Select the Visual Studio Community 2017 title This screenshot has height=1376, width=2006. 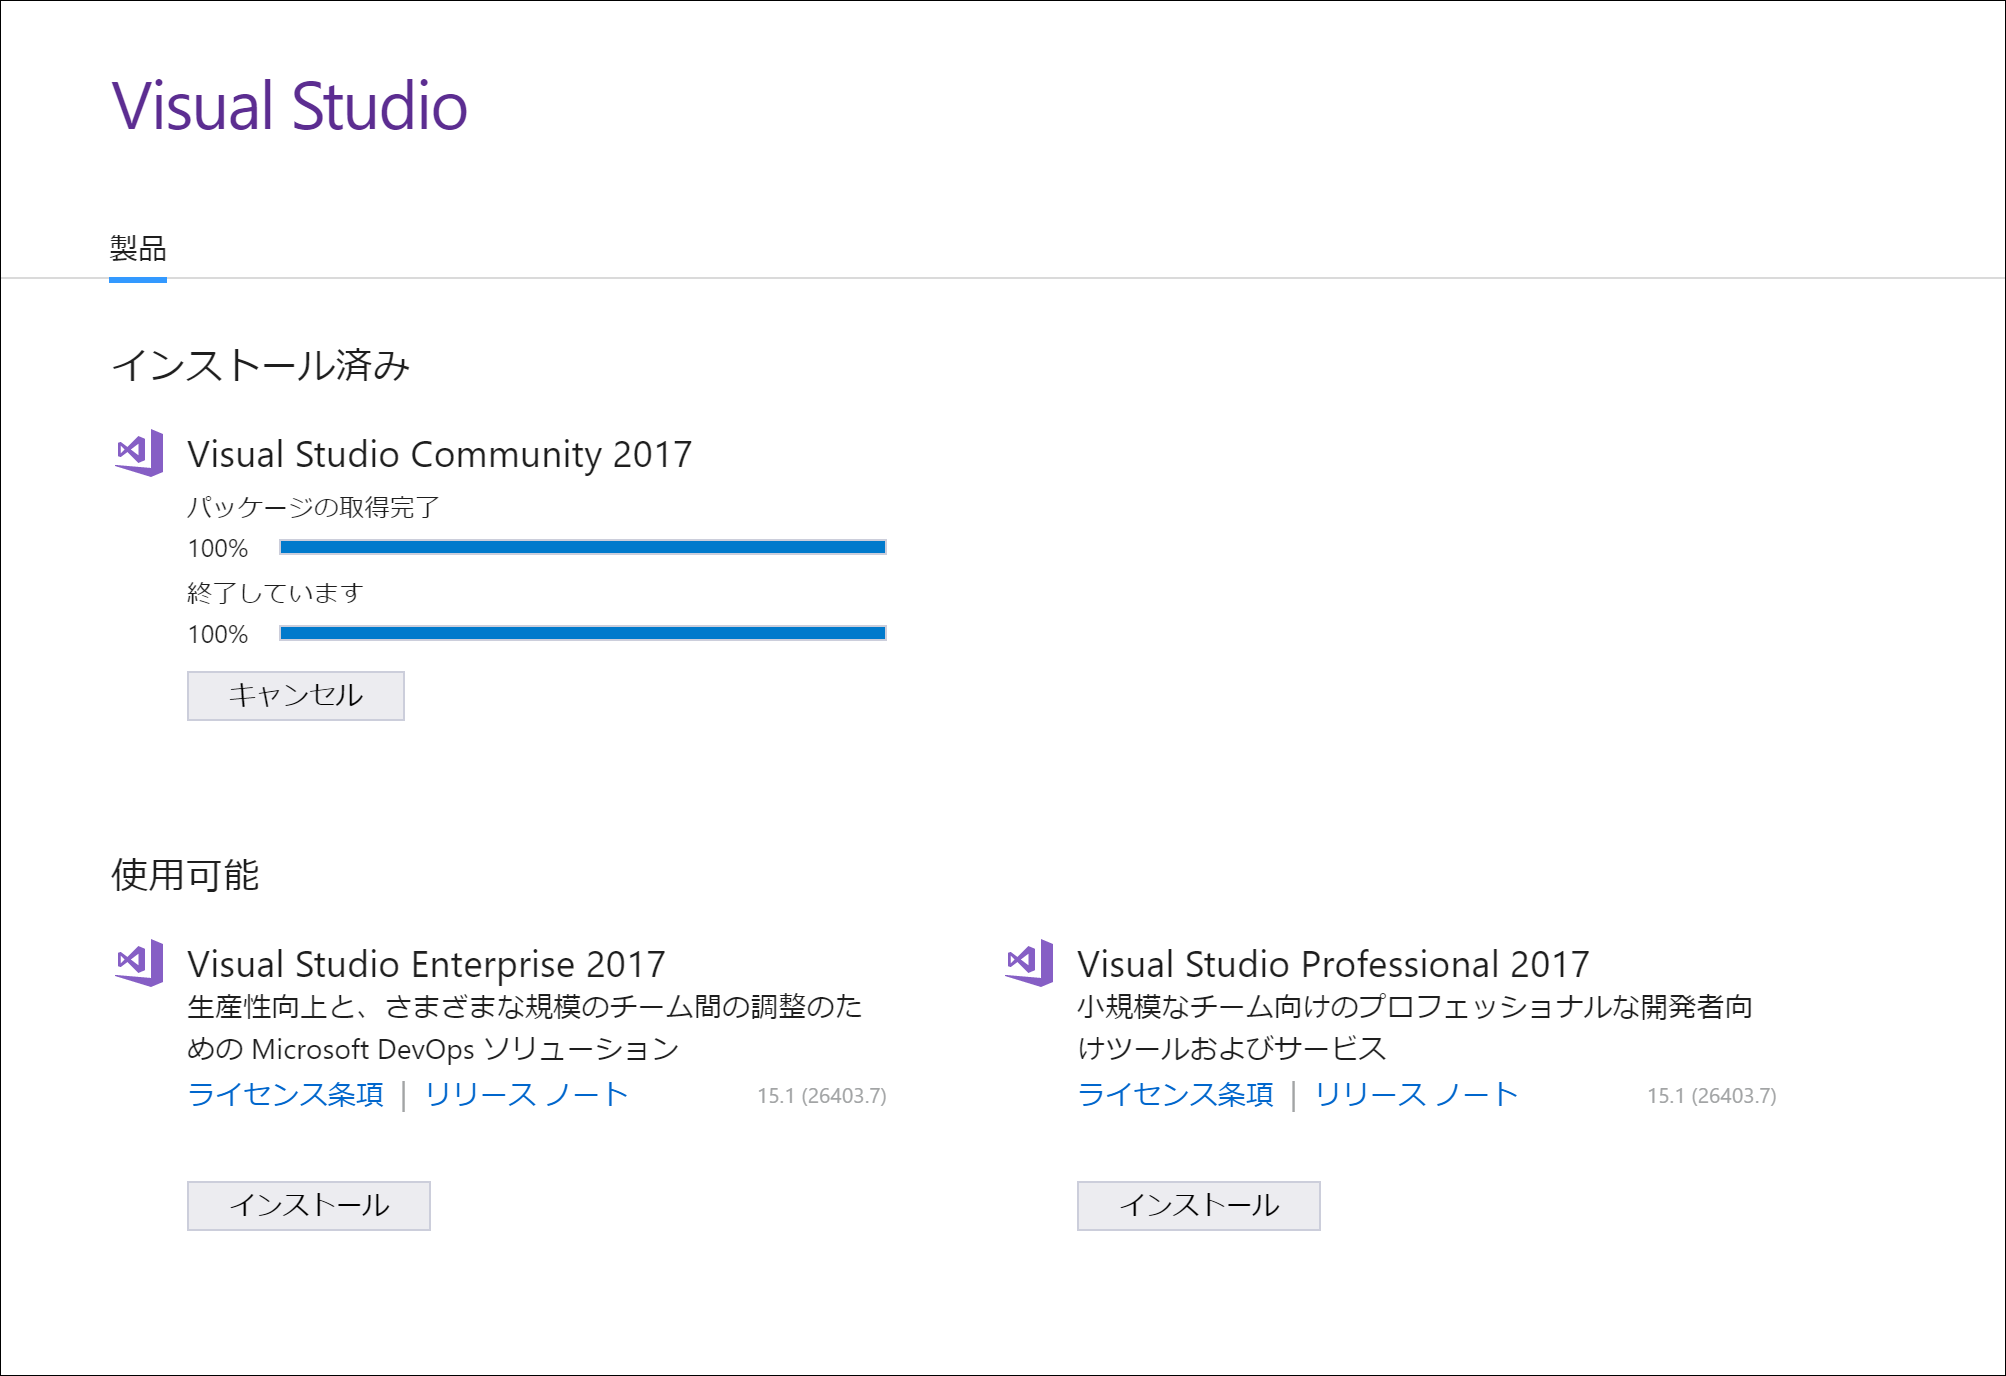tap(440, 453)
